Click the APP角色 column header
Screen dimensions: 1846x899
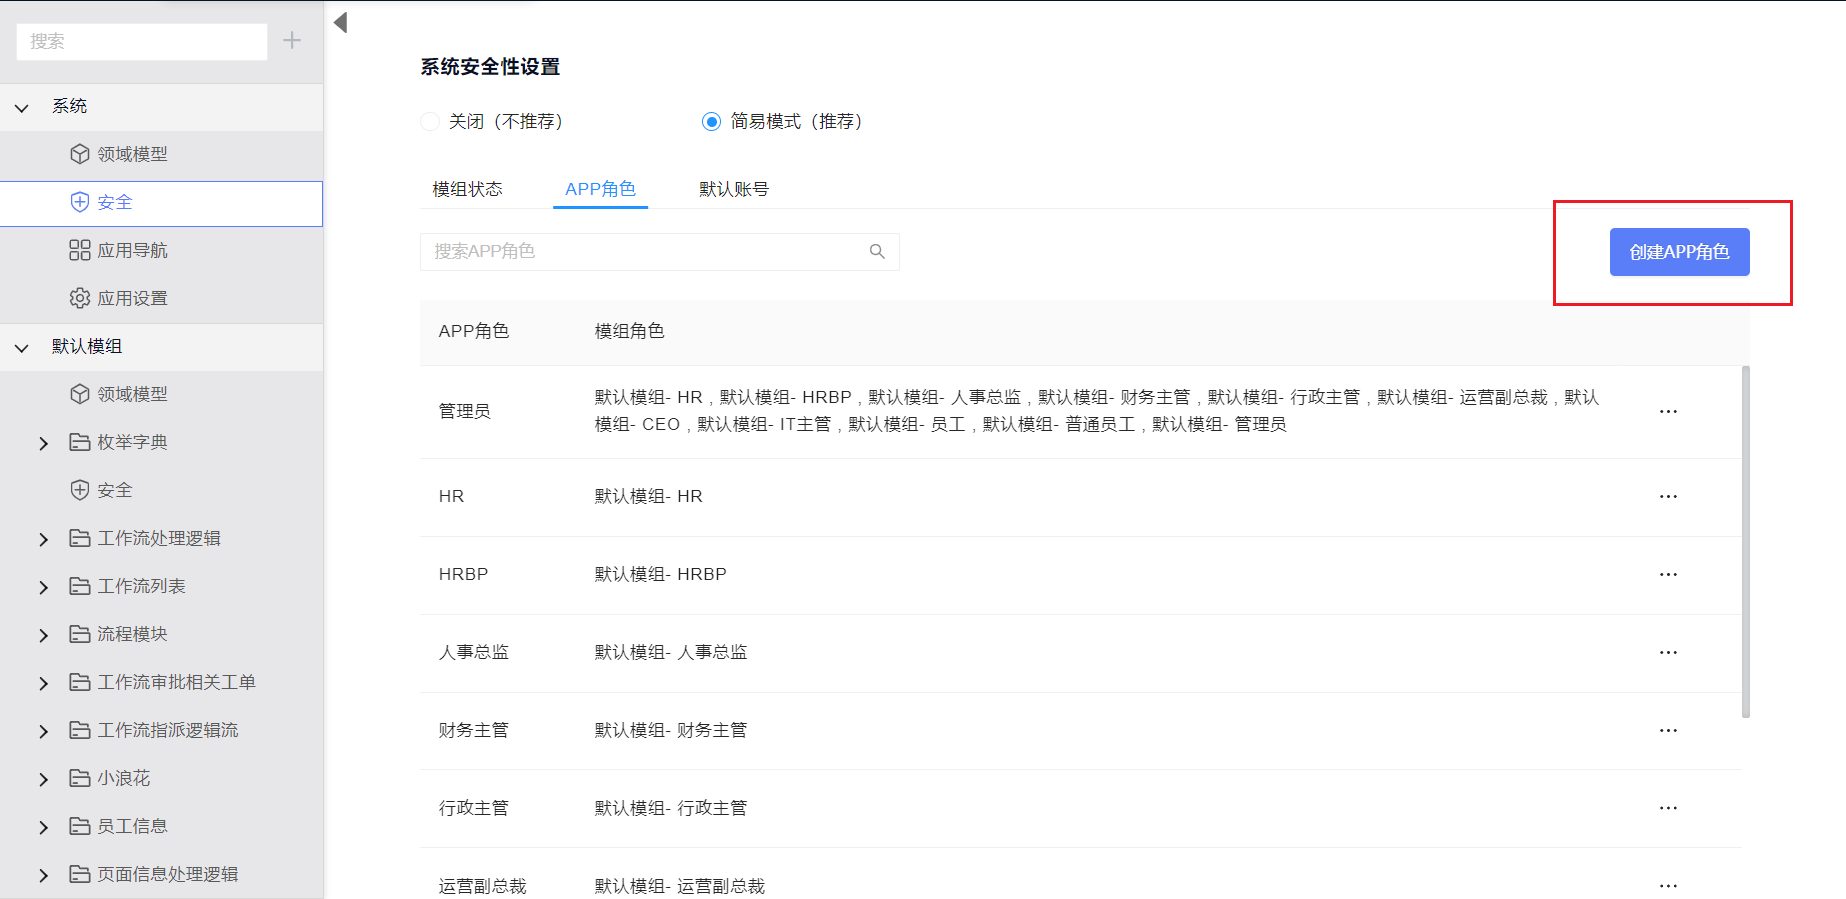473,331
